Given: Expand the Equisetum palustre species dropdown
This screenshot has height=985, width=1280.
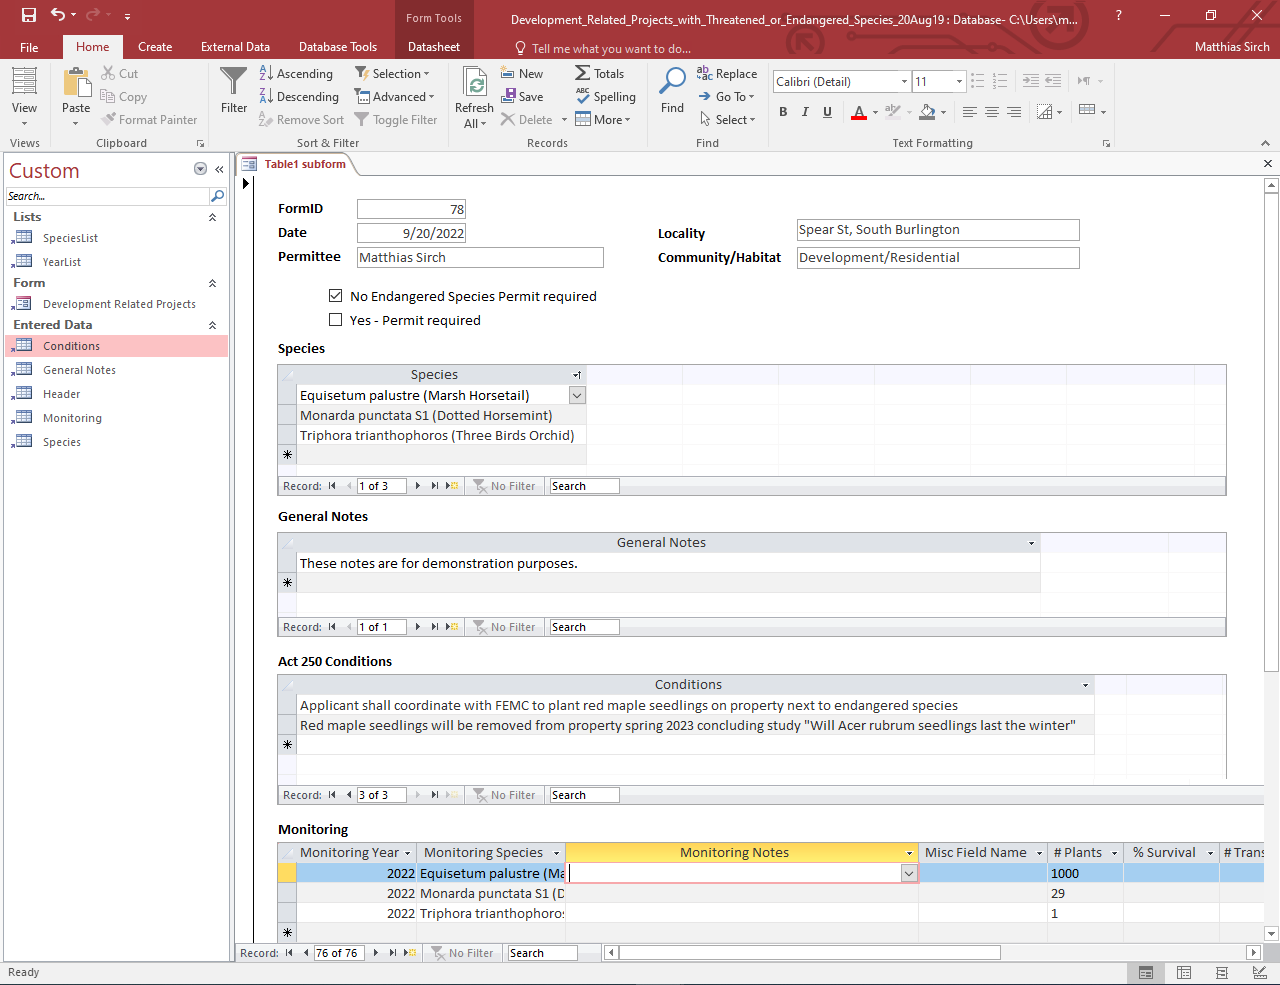Looking at the screenshot, I should click(x=577, y=395).
